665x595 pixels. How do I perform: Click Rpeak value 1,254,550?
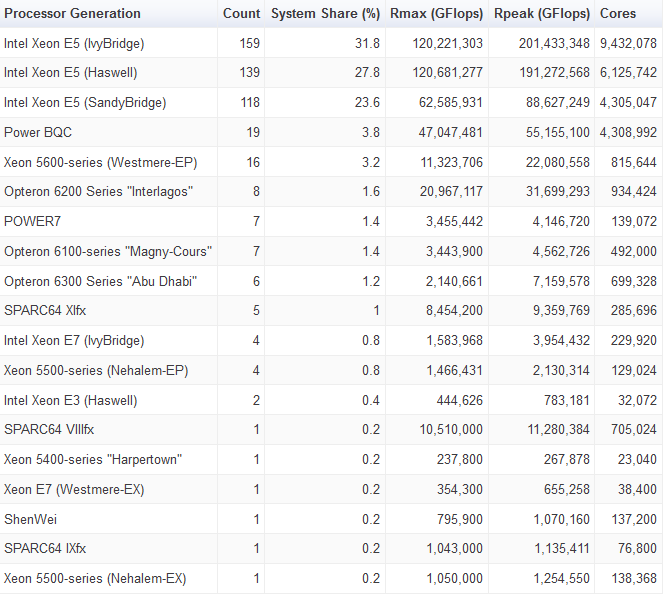click(561, 579)
